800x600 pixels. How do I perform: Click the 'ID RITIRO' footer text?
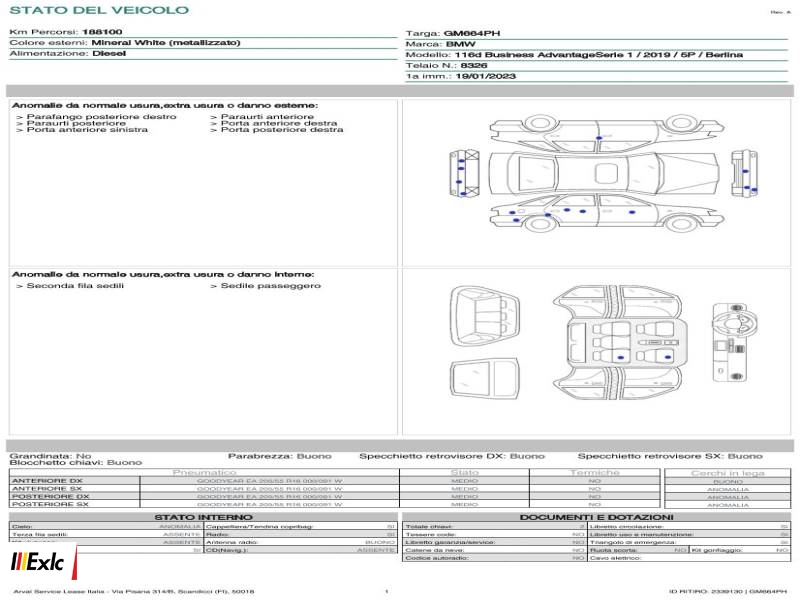point(728,591)
